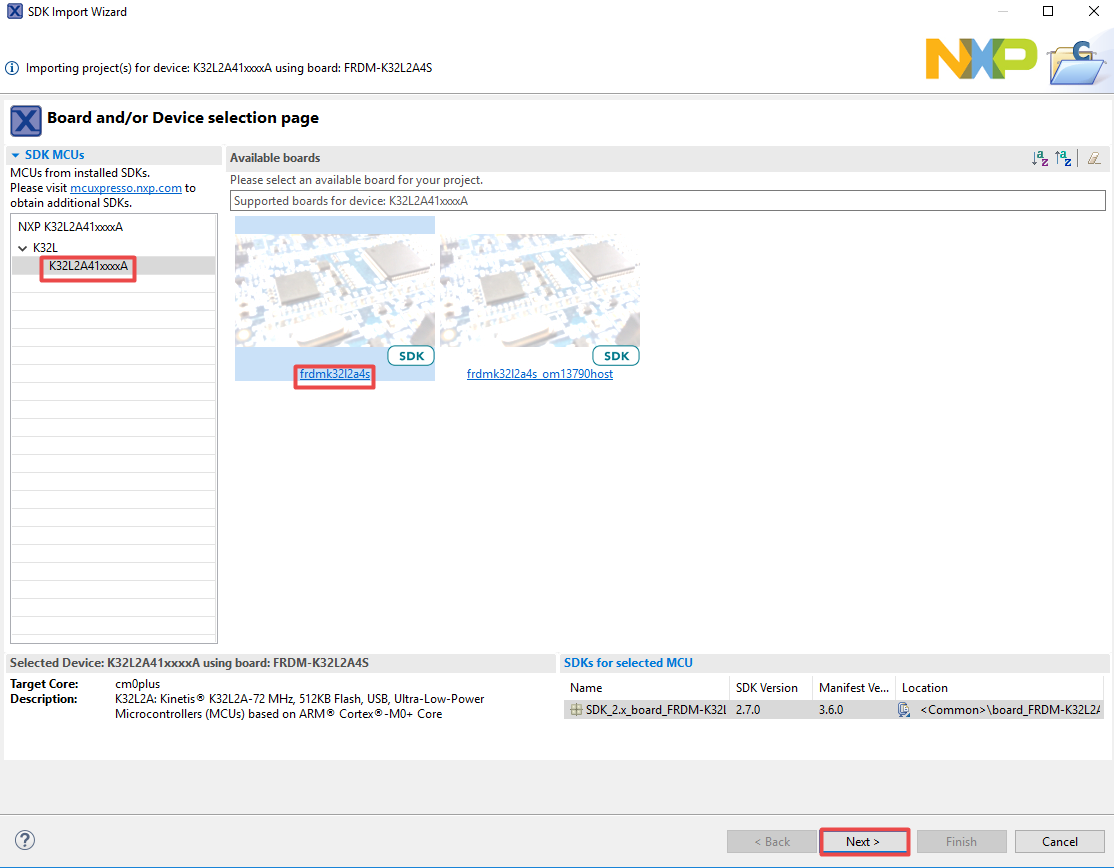Click the Finish button
The width and height of the screenshot is (1114, 868).
click(961, 842)
